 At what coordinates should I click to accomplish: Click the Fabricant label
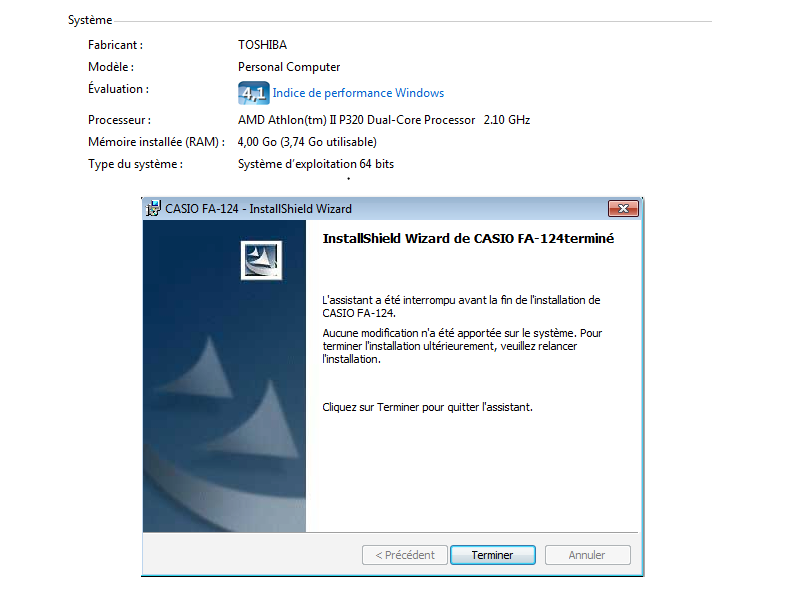pos(115,45)
